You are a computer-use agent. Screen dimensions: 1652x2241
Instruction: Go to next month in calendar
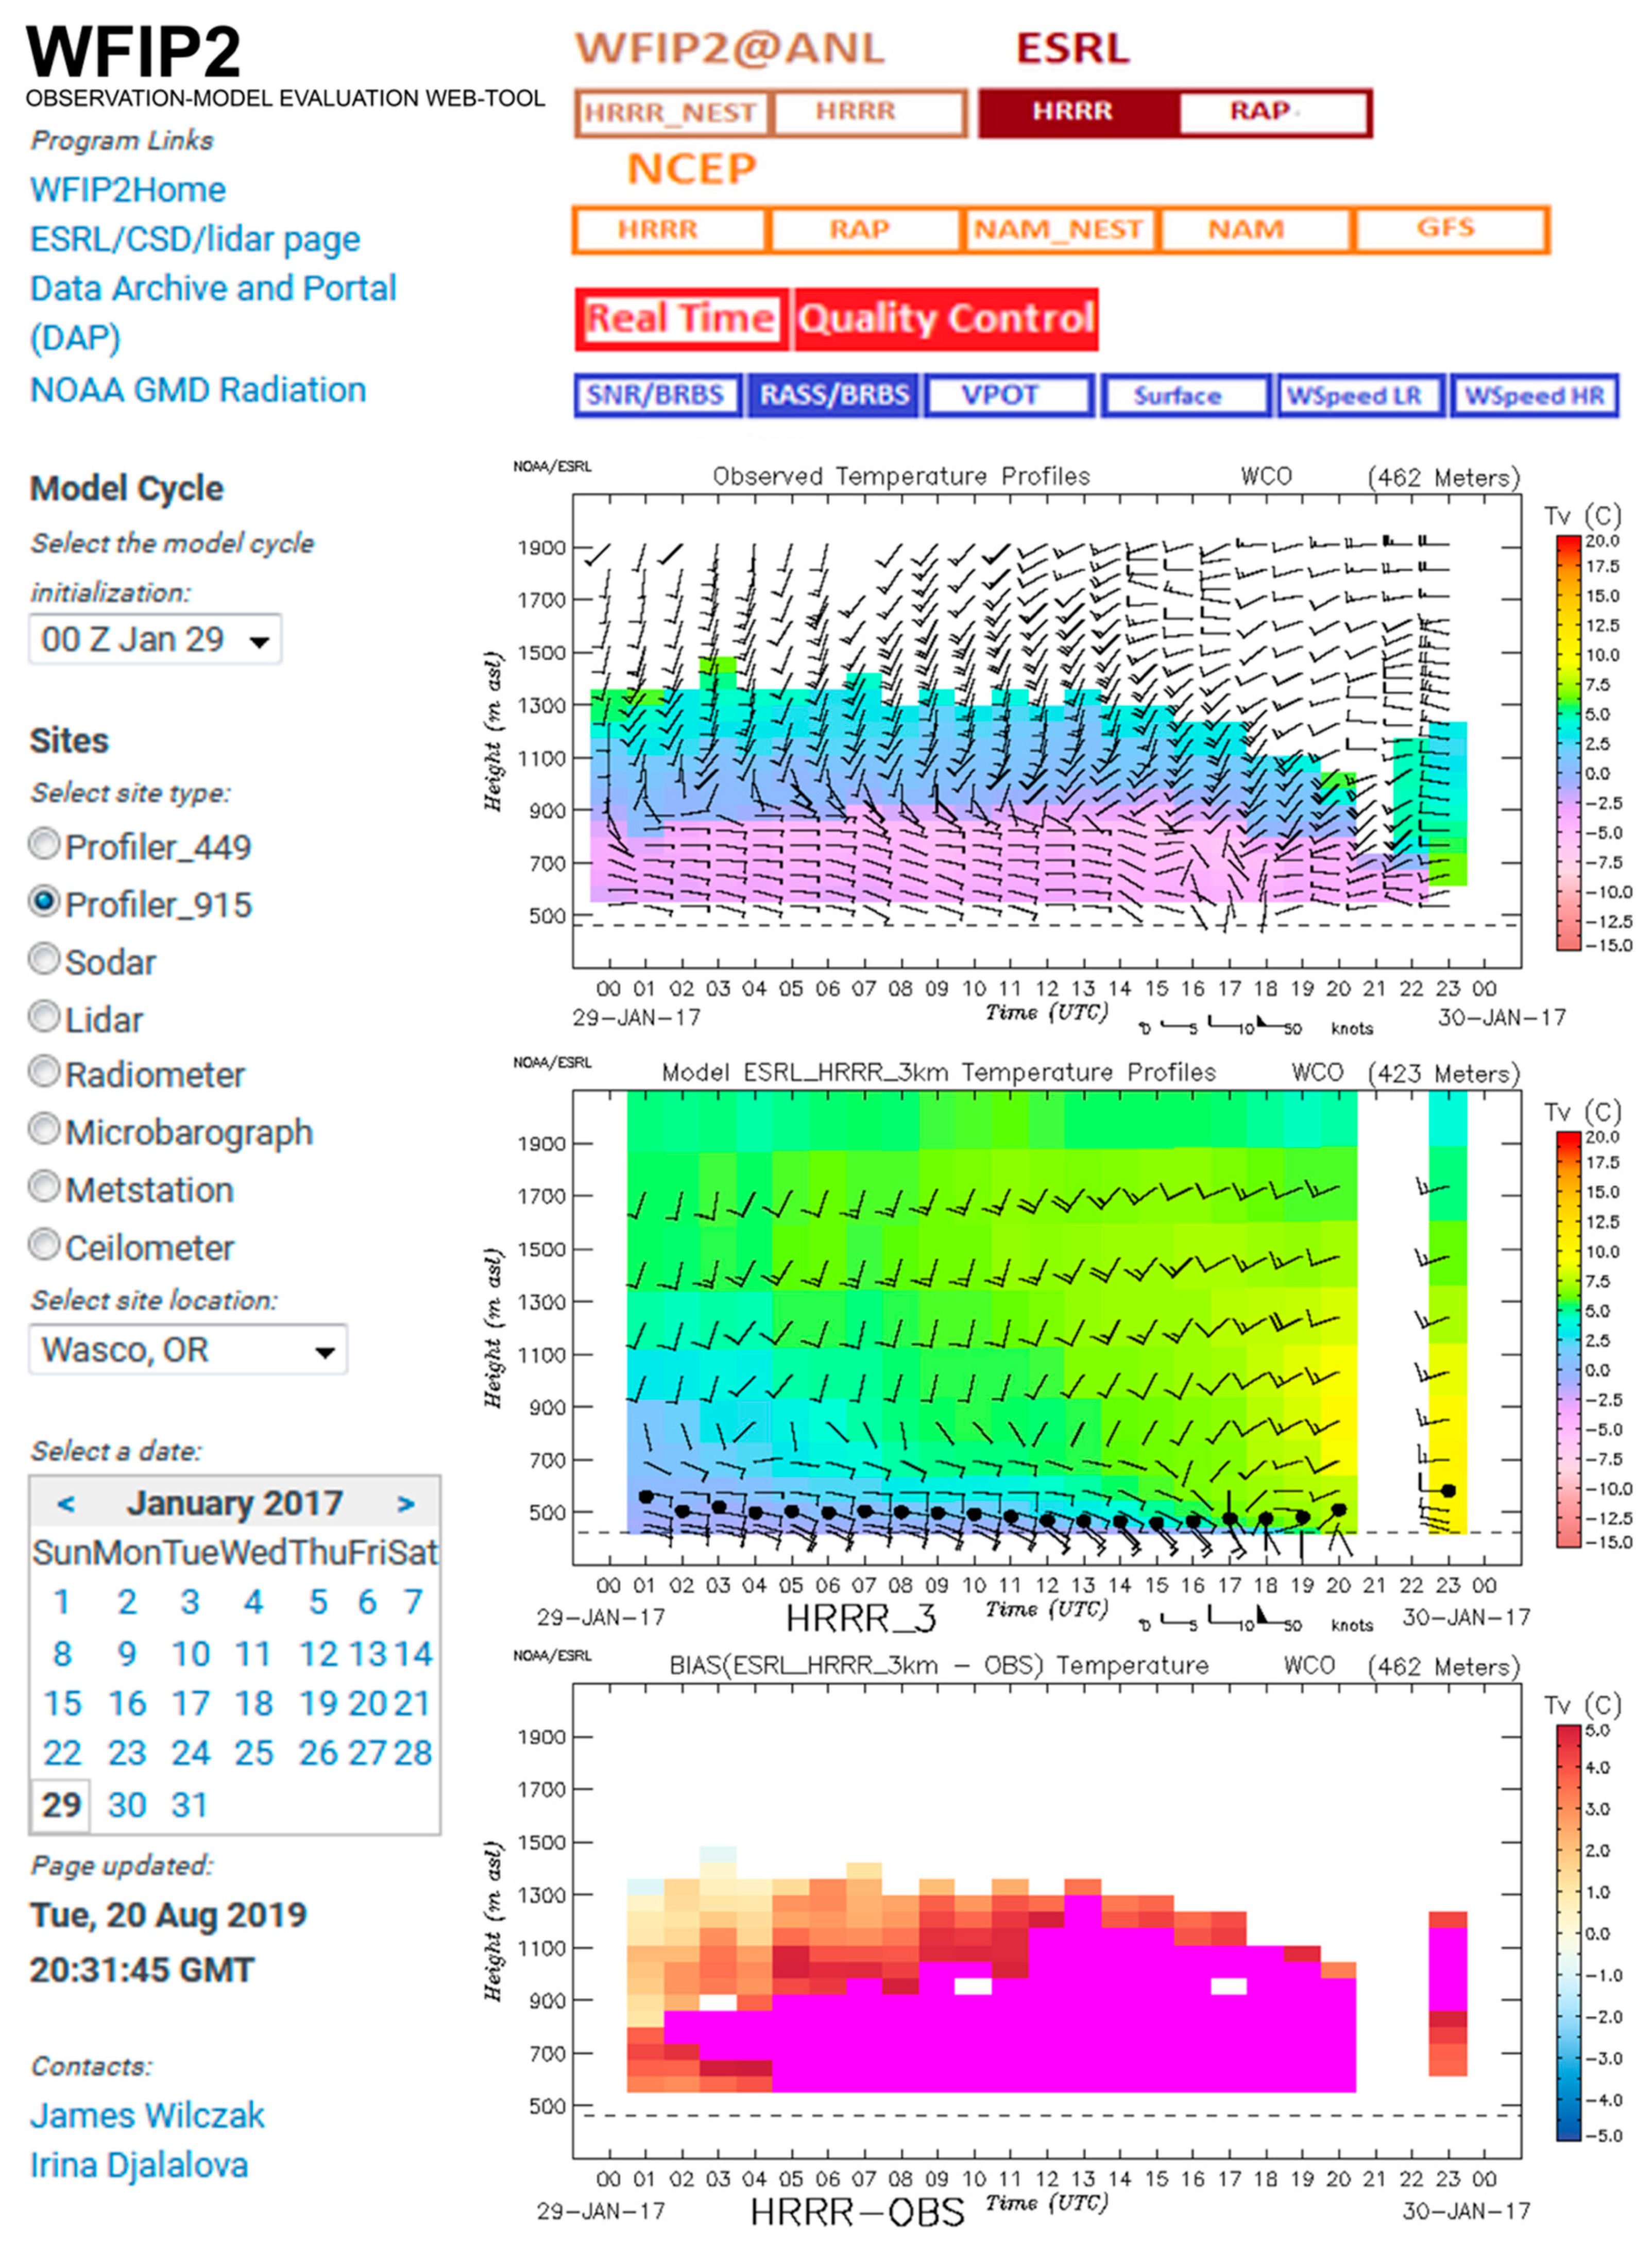tap(405, 1503)
